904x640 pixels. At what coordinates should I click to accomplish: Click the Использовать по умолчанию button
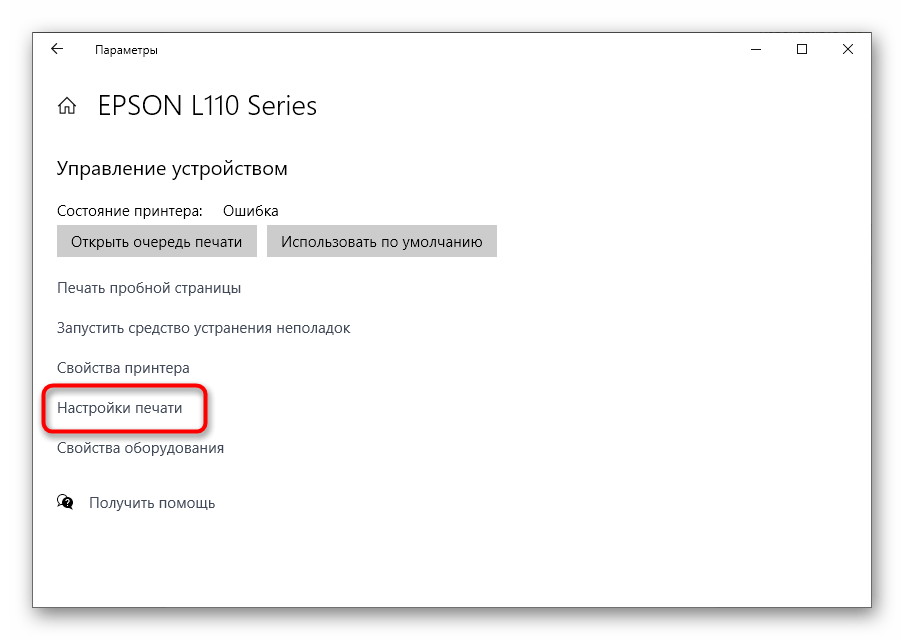382,241
